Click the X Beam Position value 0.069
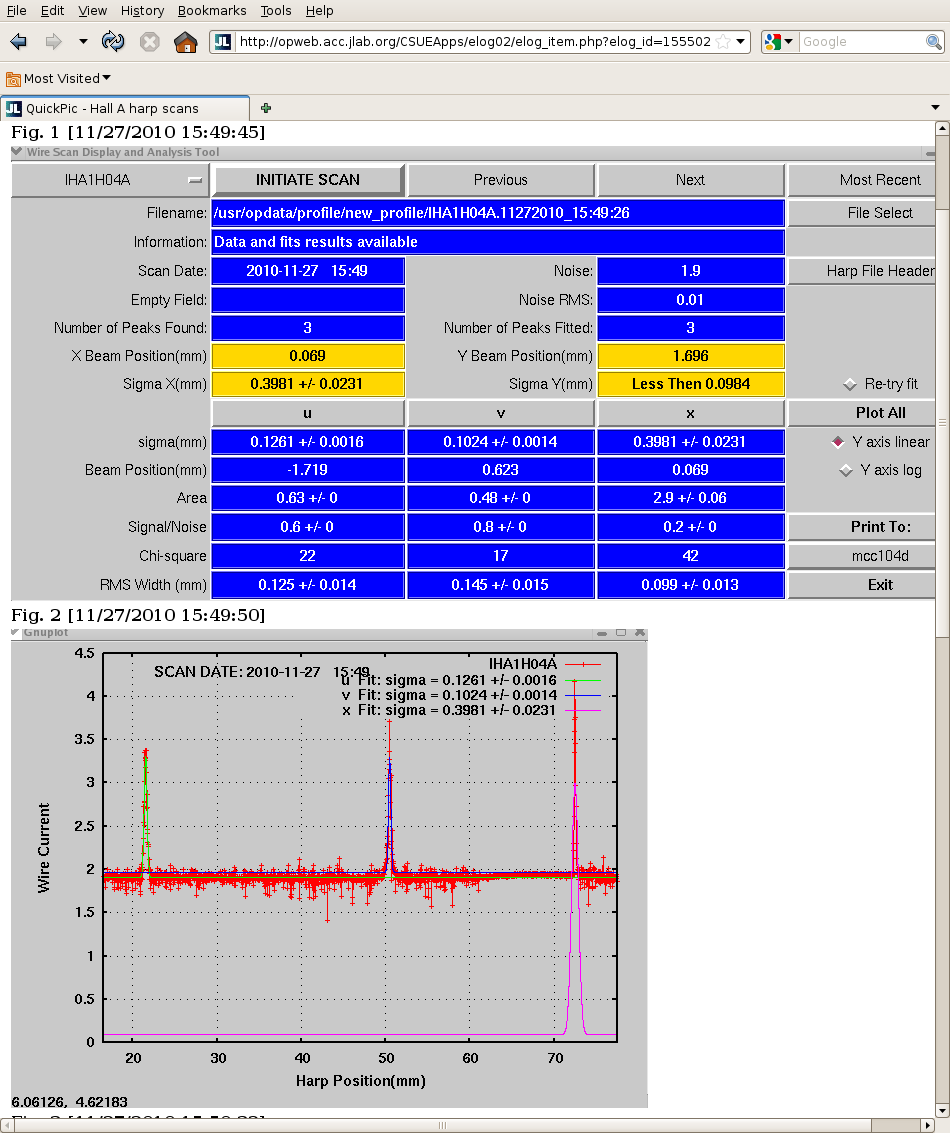This screenshot has height=1133, width=950. [x=308, y=356]
